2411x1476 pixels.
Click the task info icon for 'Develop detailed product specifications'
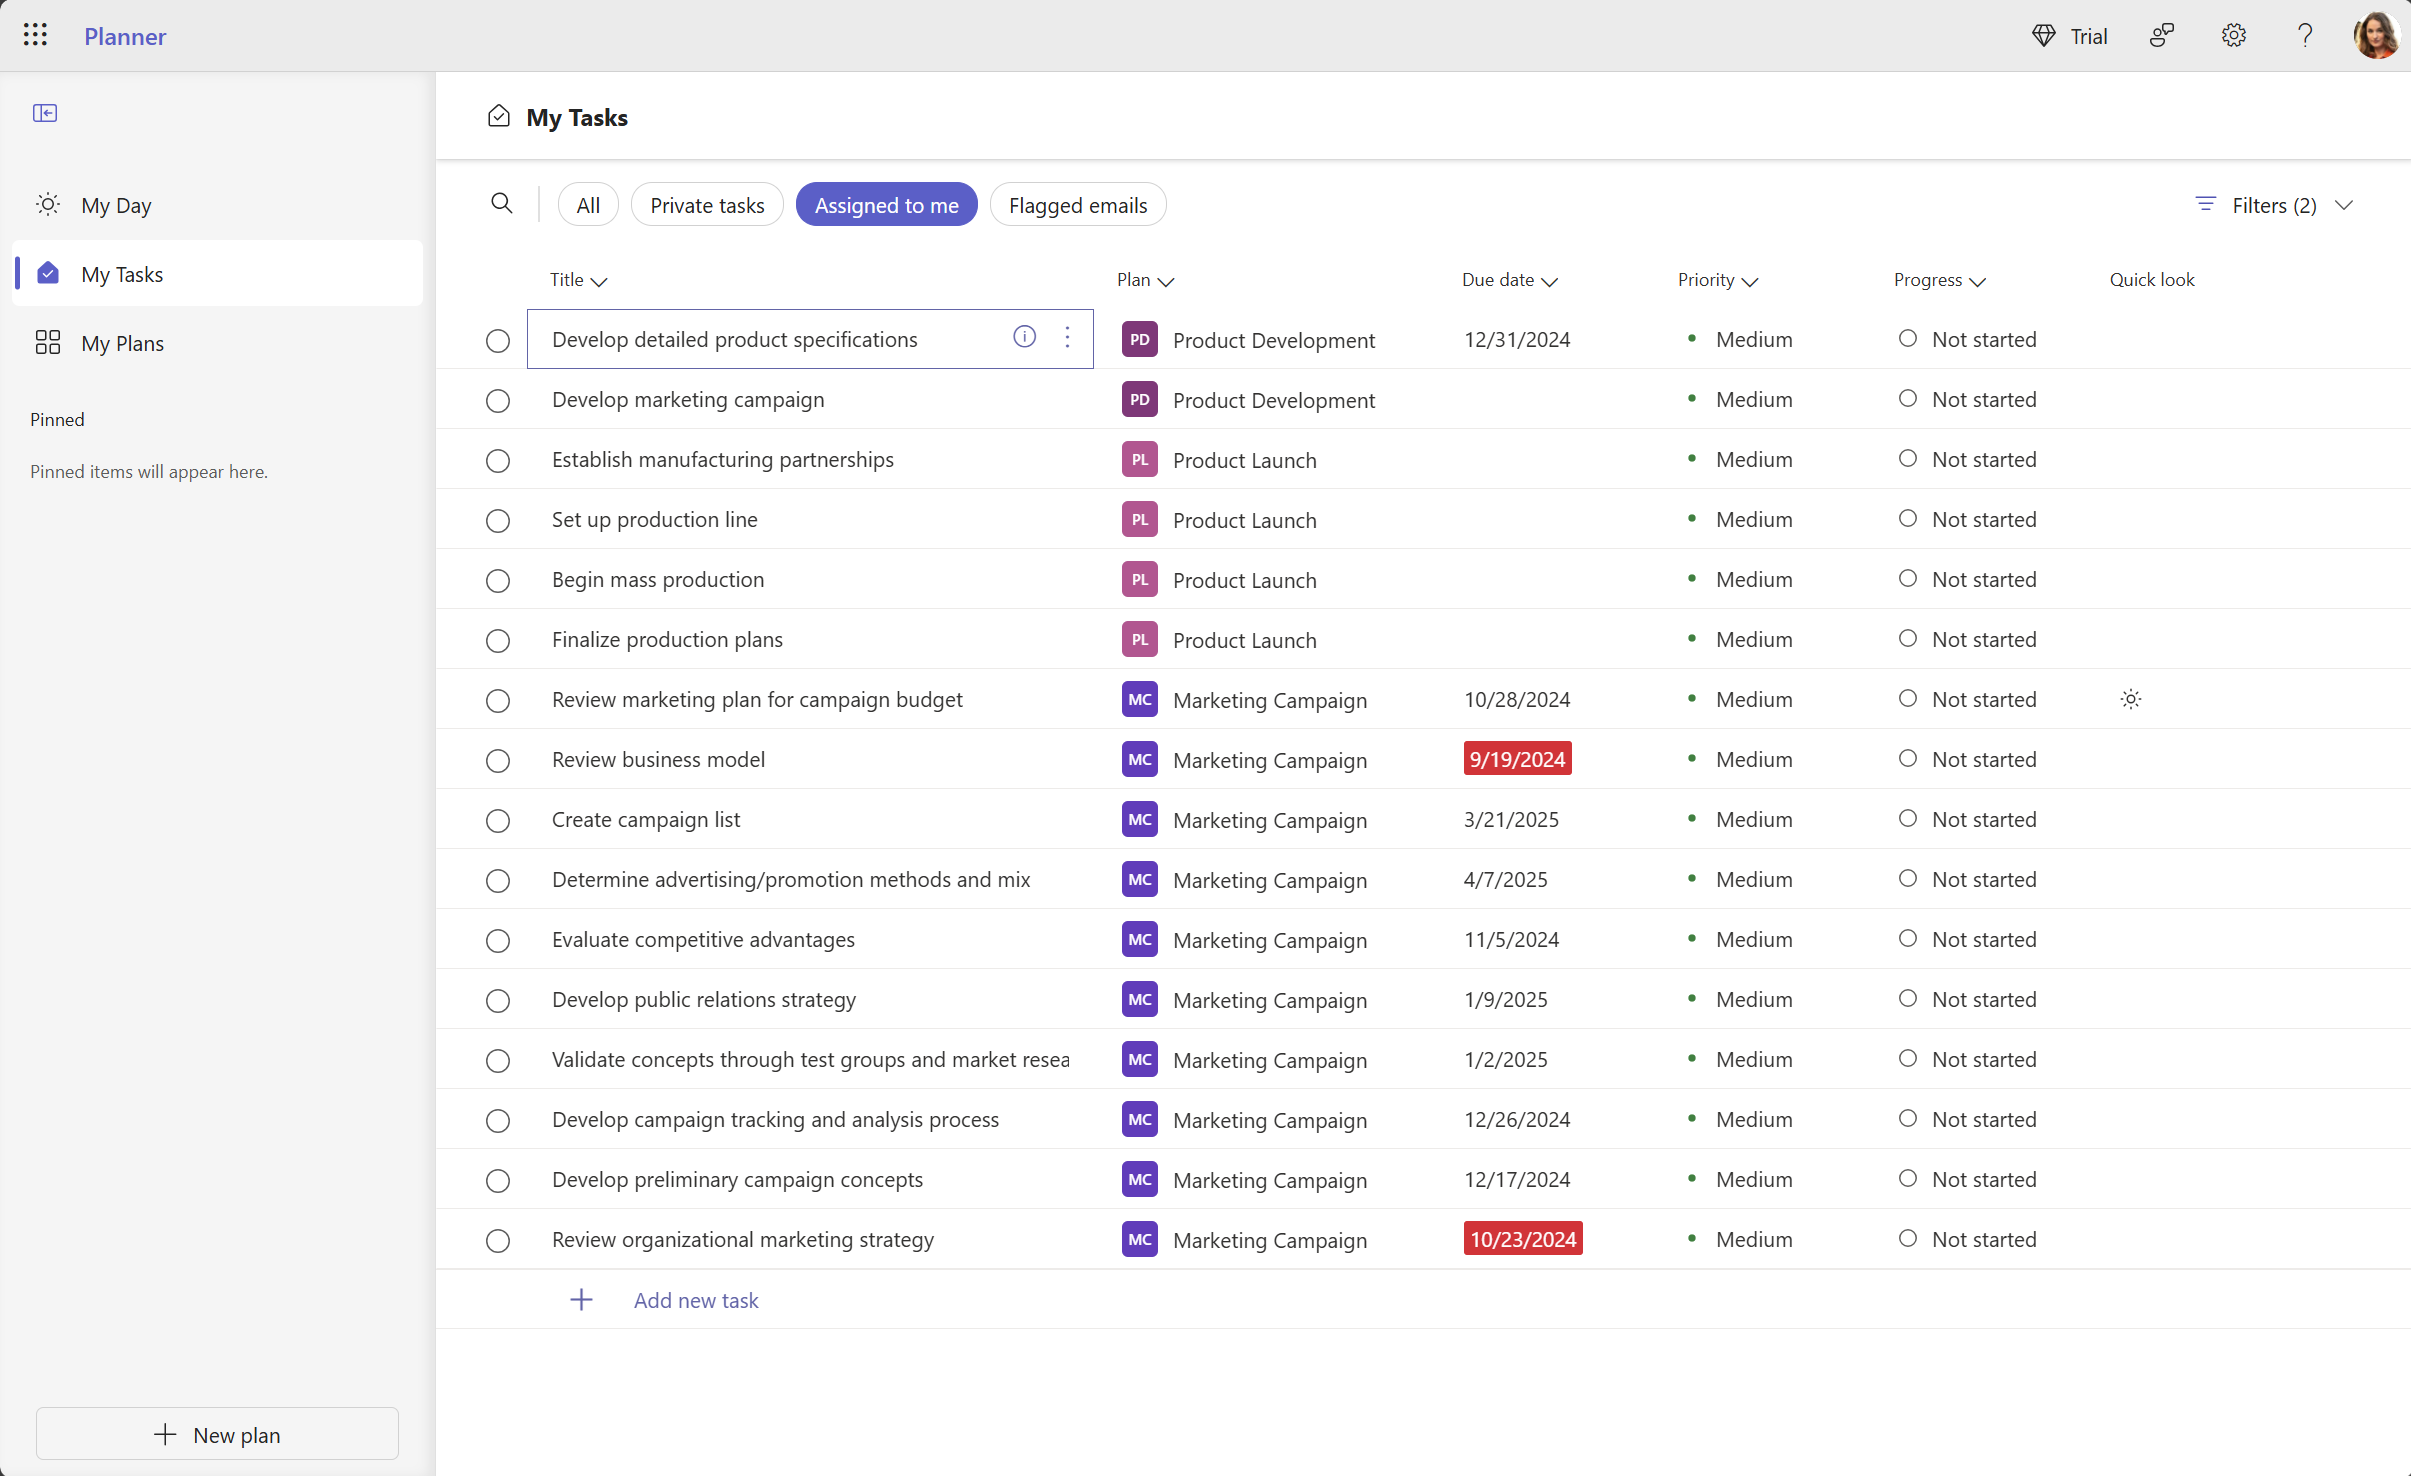1025,338
